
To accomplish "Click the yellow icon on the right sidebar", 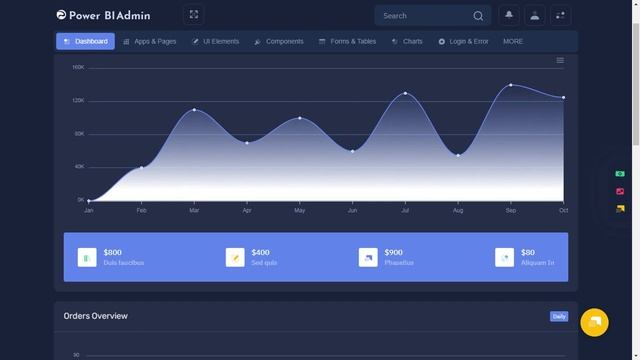I will coord(620,209).
